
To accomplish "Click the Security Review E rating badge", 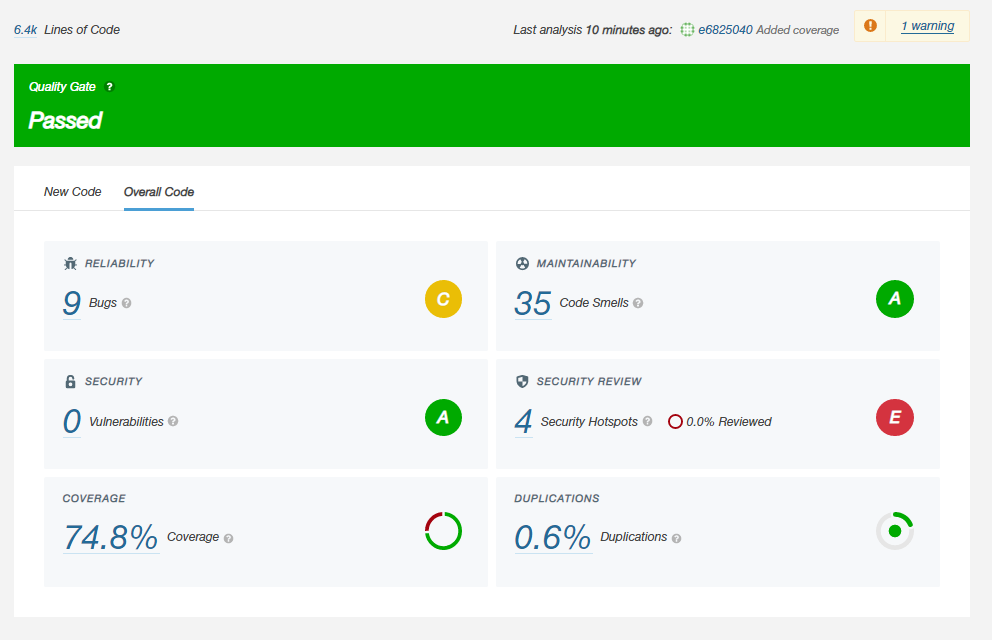I will tap(895, 417).
